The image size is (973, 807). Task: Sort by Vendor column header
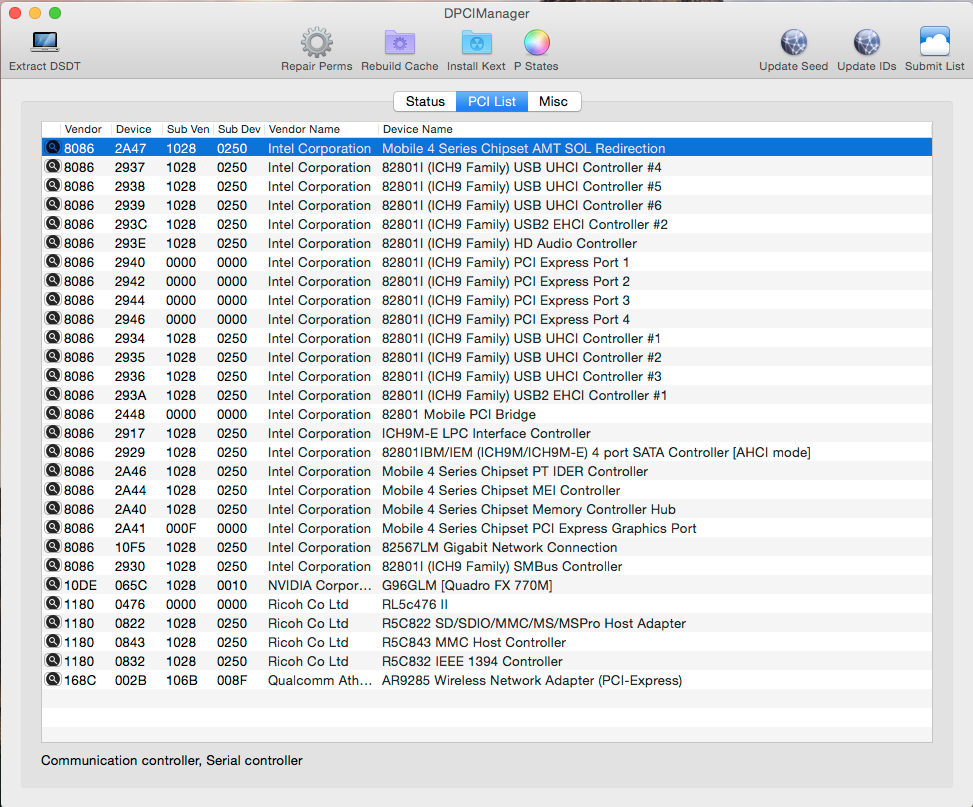point(83,129)
